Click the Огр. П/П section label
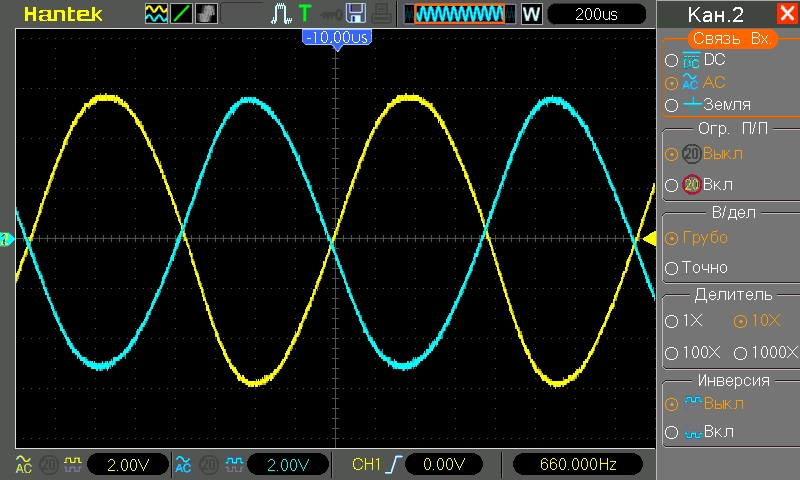This screenshot has width=800, height=480. tap(733, 129)
